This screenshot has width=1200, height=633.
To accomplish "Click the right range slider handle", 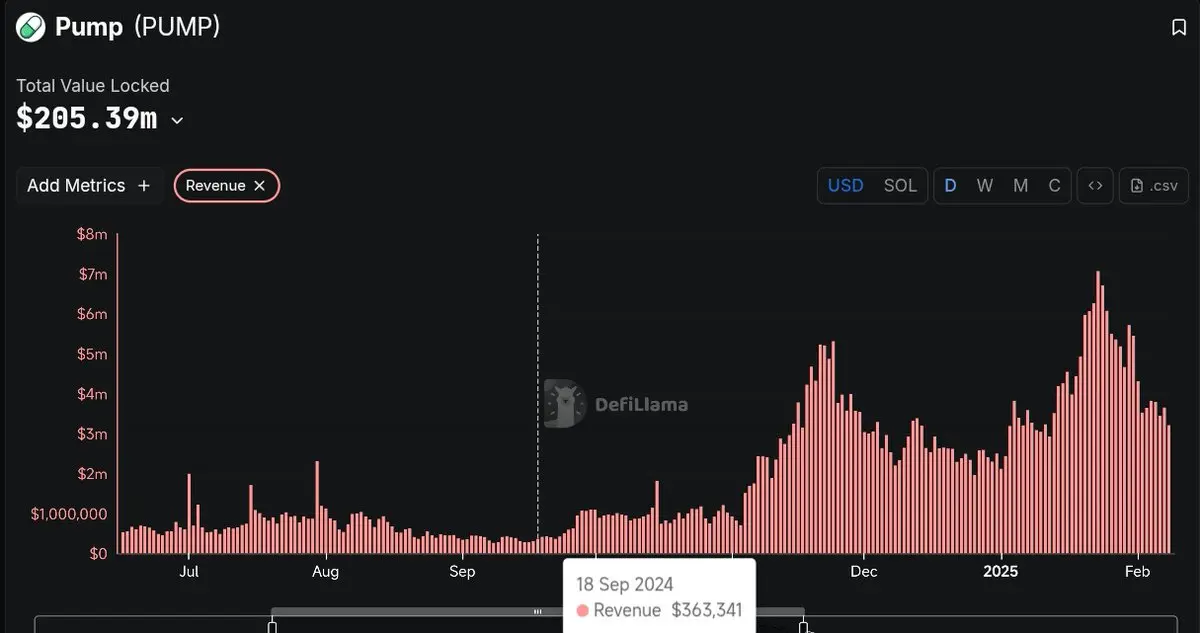I will tap(803, 627).
